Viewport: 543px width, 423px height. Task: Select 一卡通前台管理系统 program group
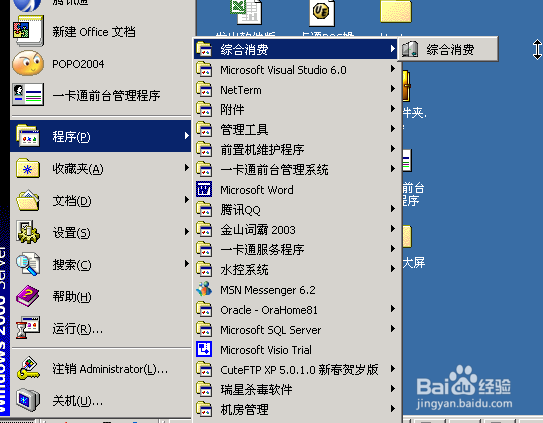[x=296, y=169]
